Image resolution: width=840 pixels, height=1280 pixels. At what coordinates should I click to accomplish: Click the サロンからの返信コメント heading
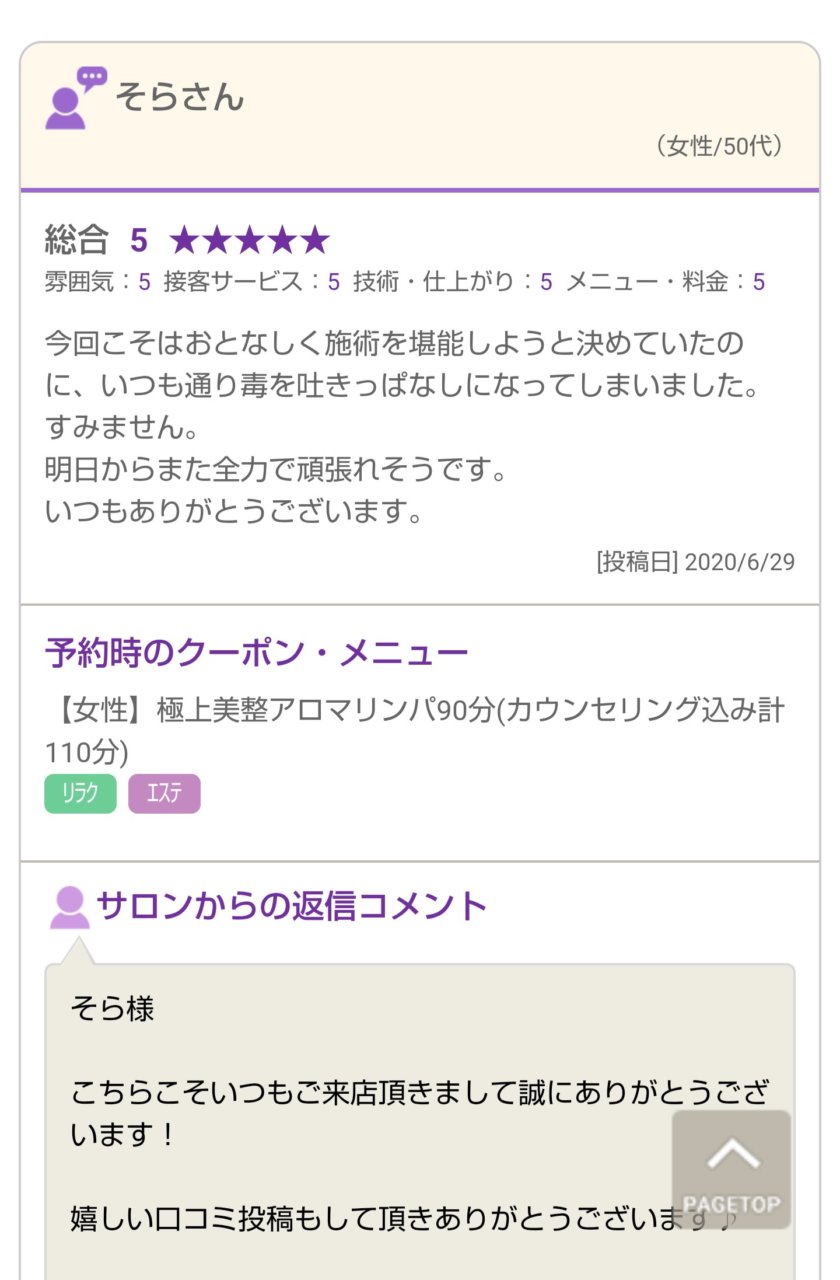[x=291, y=906]
